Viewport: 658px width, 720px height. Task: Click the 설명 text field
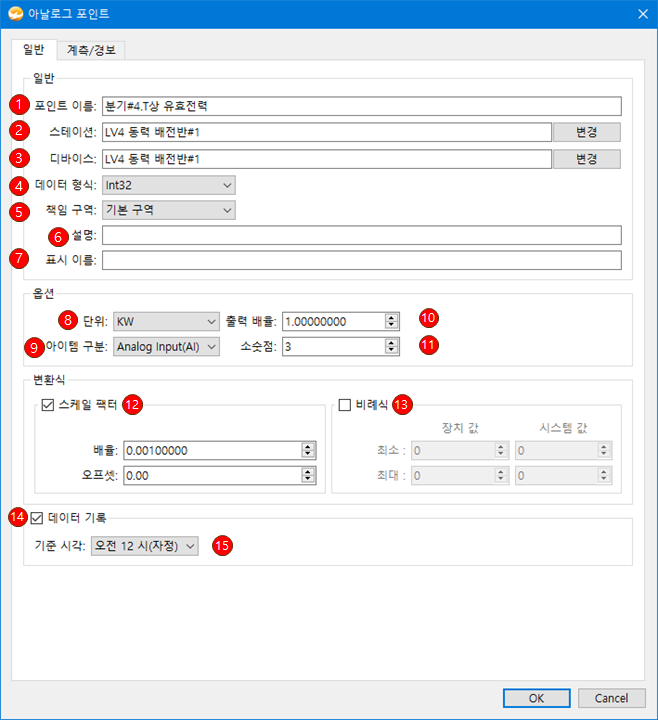coord(361,235)
